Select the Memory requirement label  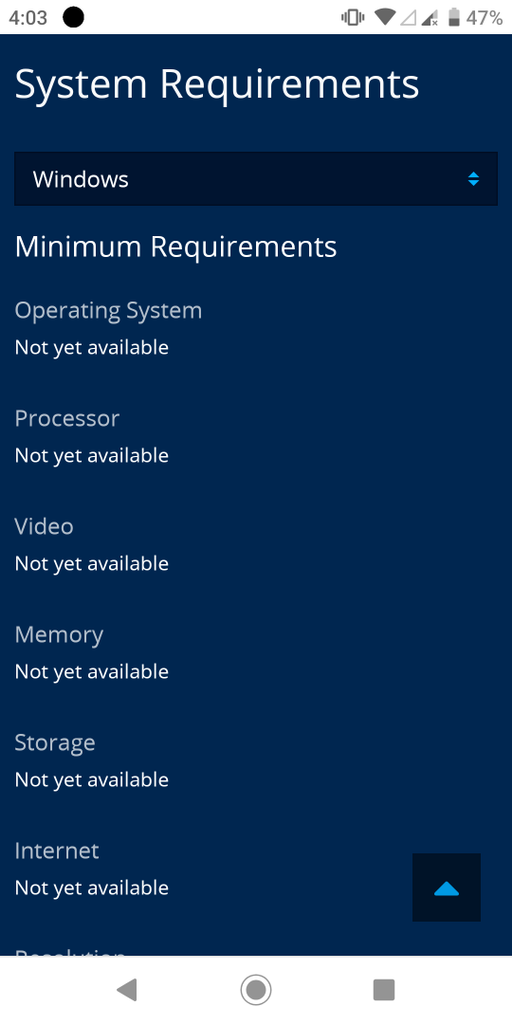(x=59, y=635)
